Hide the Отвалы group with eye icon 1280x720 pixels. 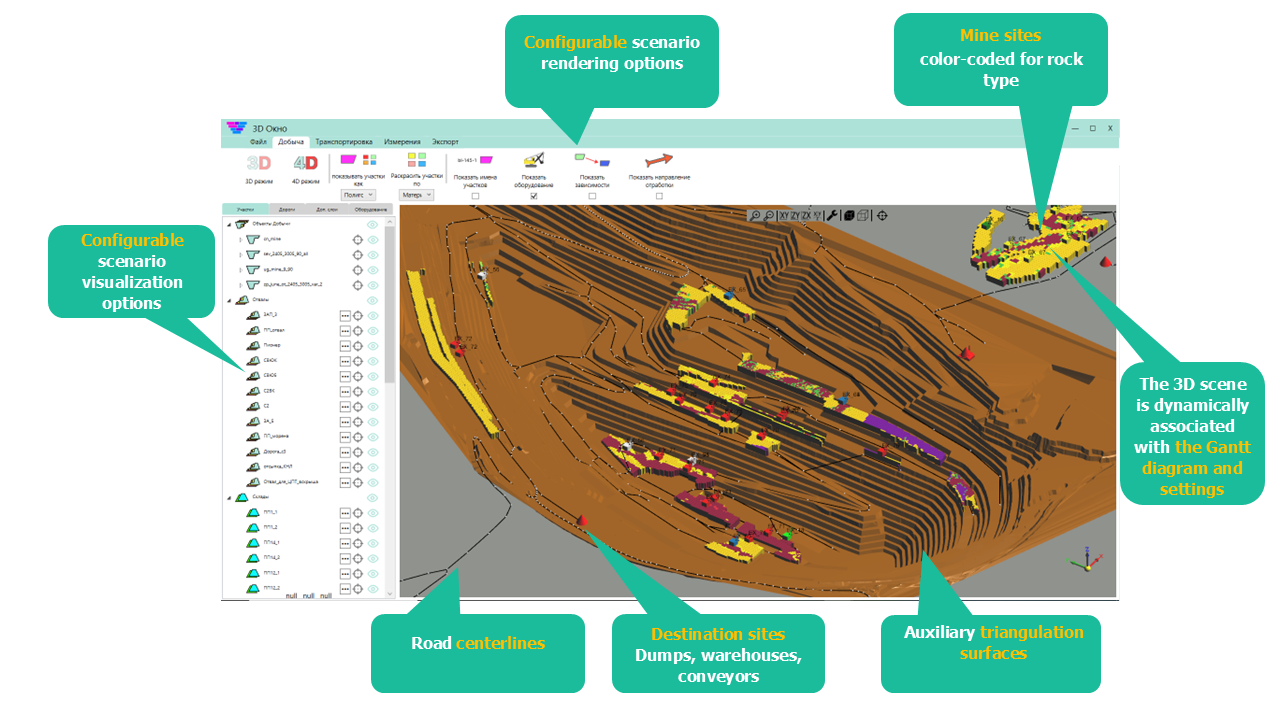(373, 301)
